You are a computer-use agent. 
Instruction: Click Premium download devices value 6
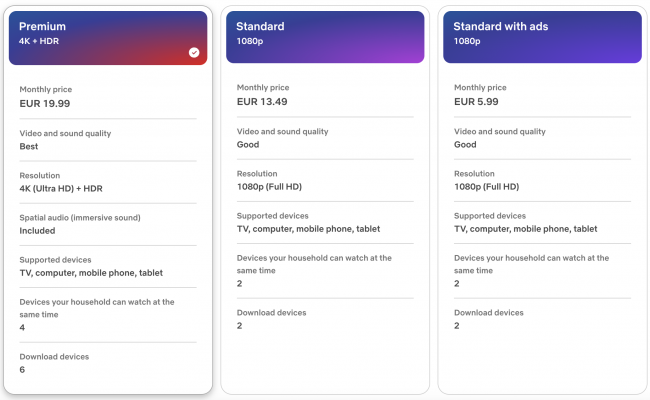22,370
